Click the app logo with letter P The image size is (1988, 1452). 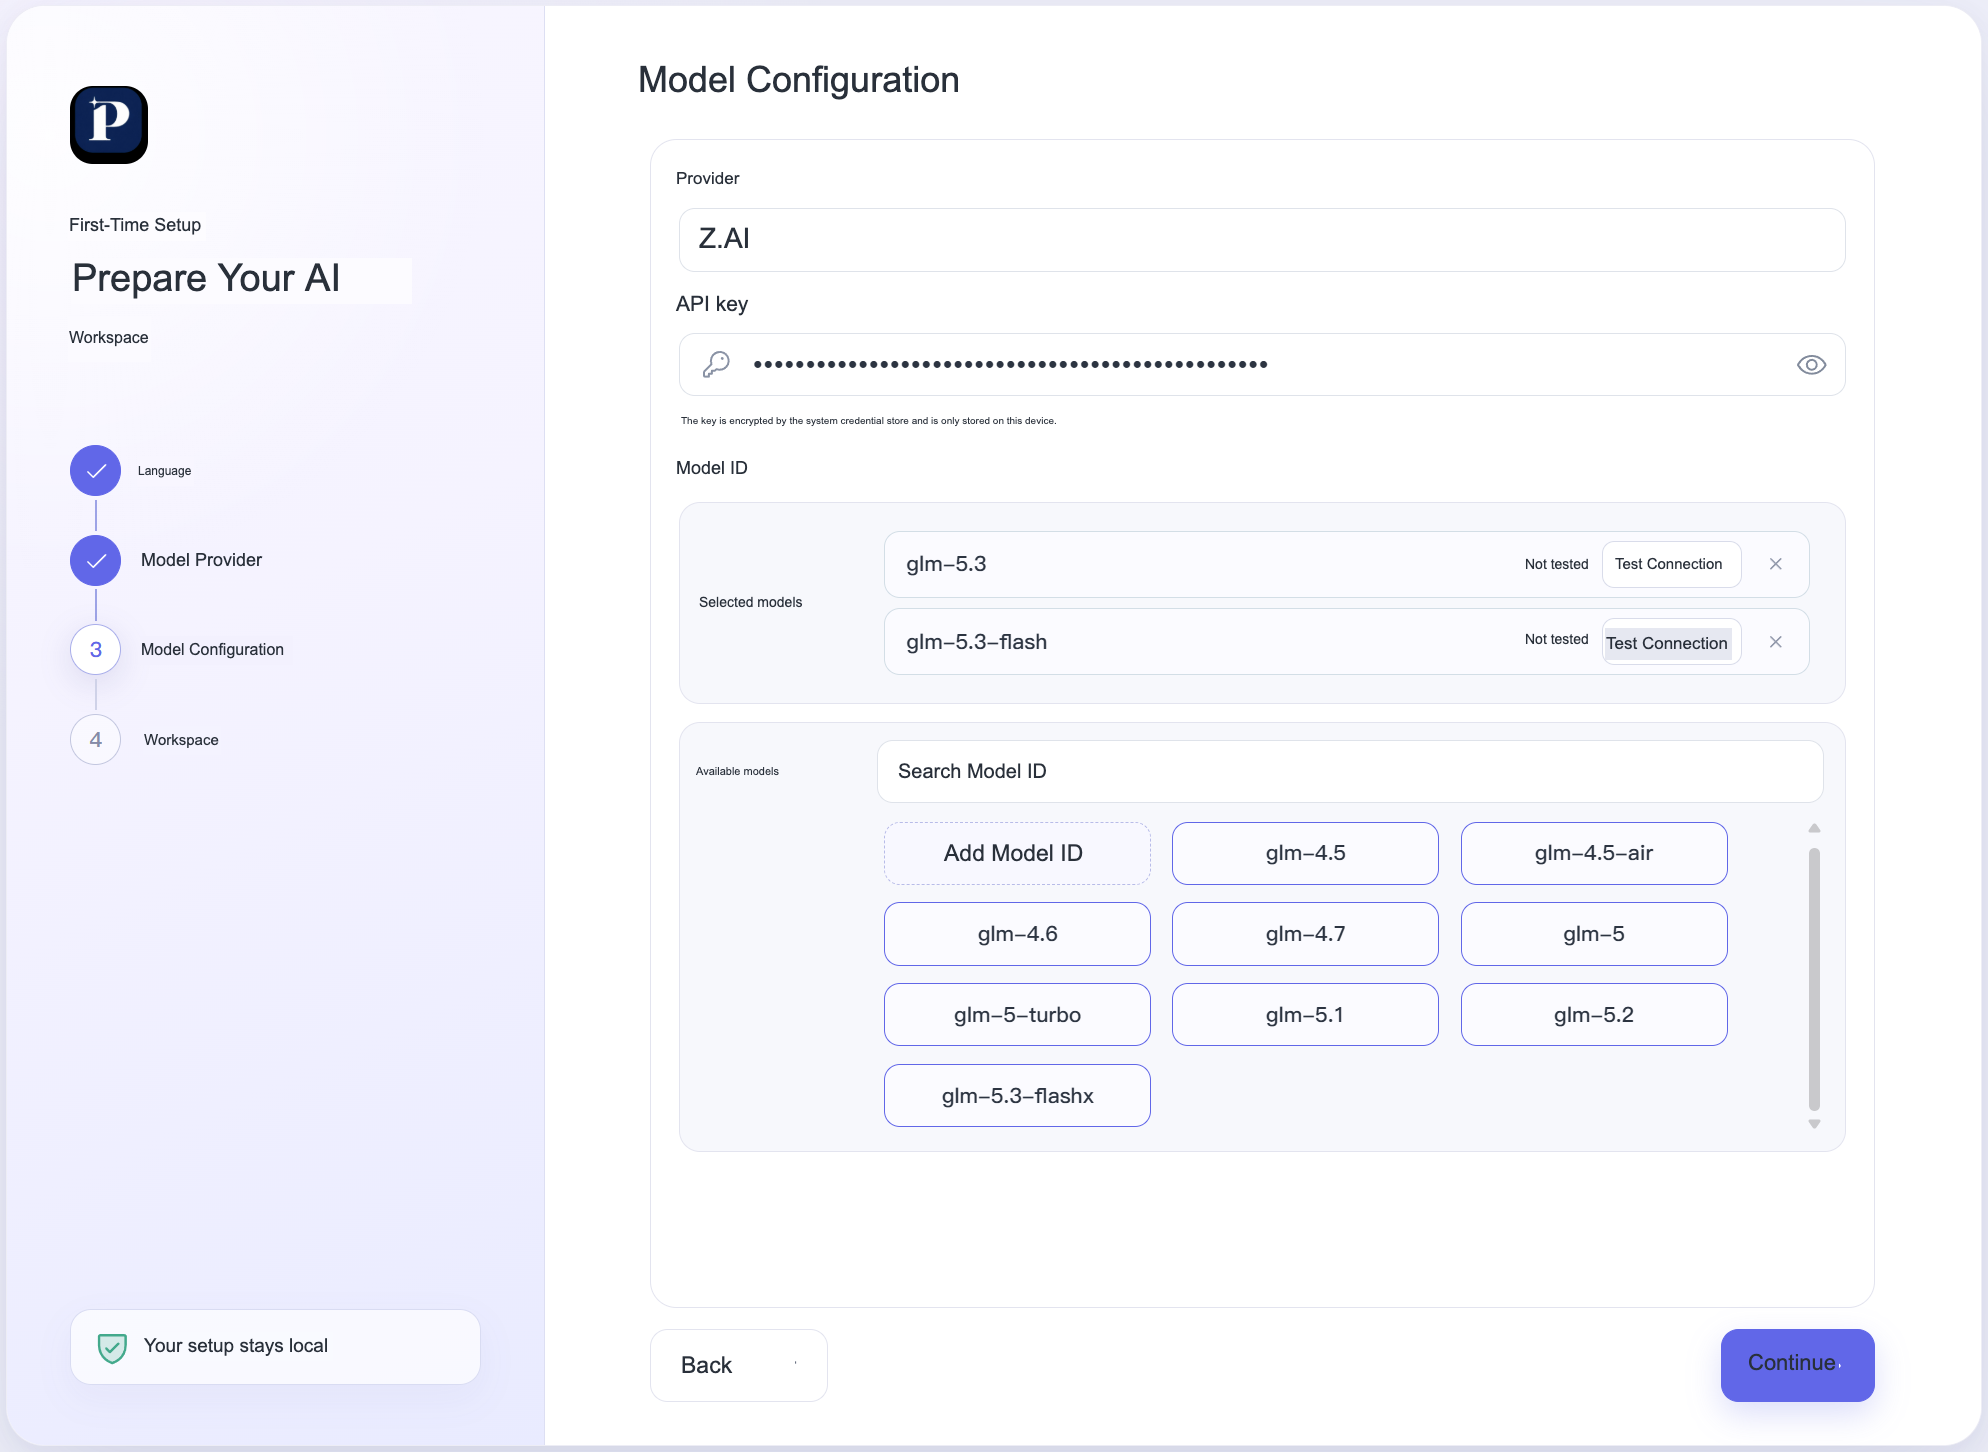point(109,125)
